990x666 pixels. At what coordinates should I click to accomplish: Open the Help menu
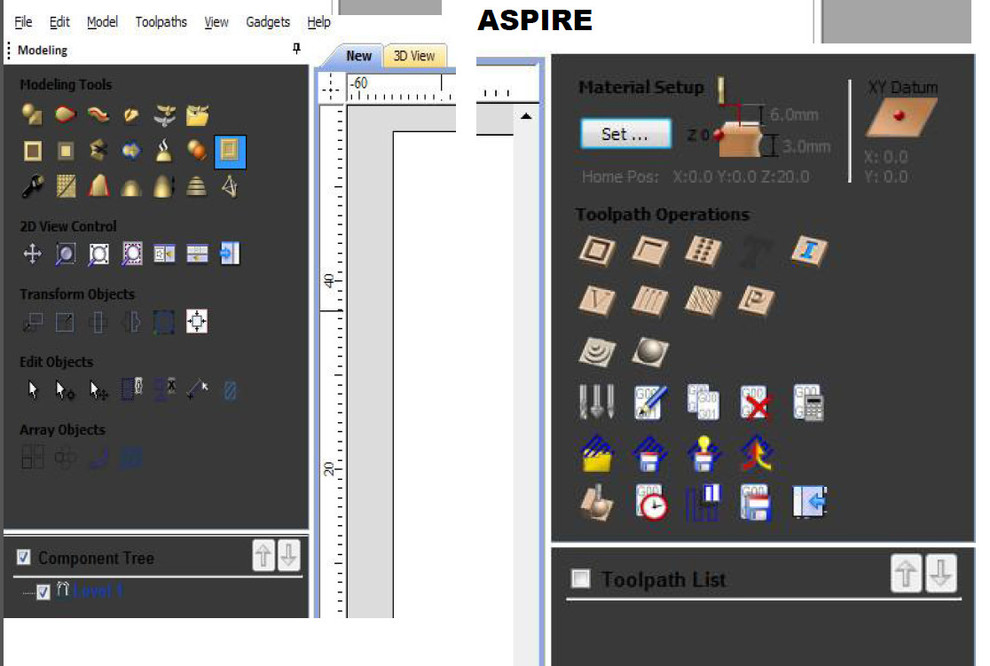pyautogui.click(x=319, y=22)
